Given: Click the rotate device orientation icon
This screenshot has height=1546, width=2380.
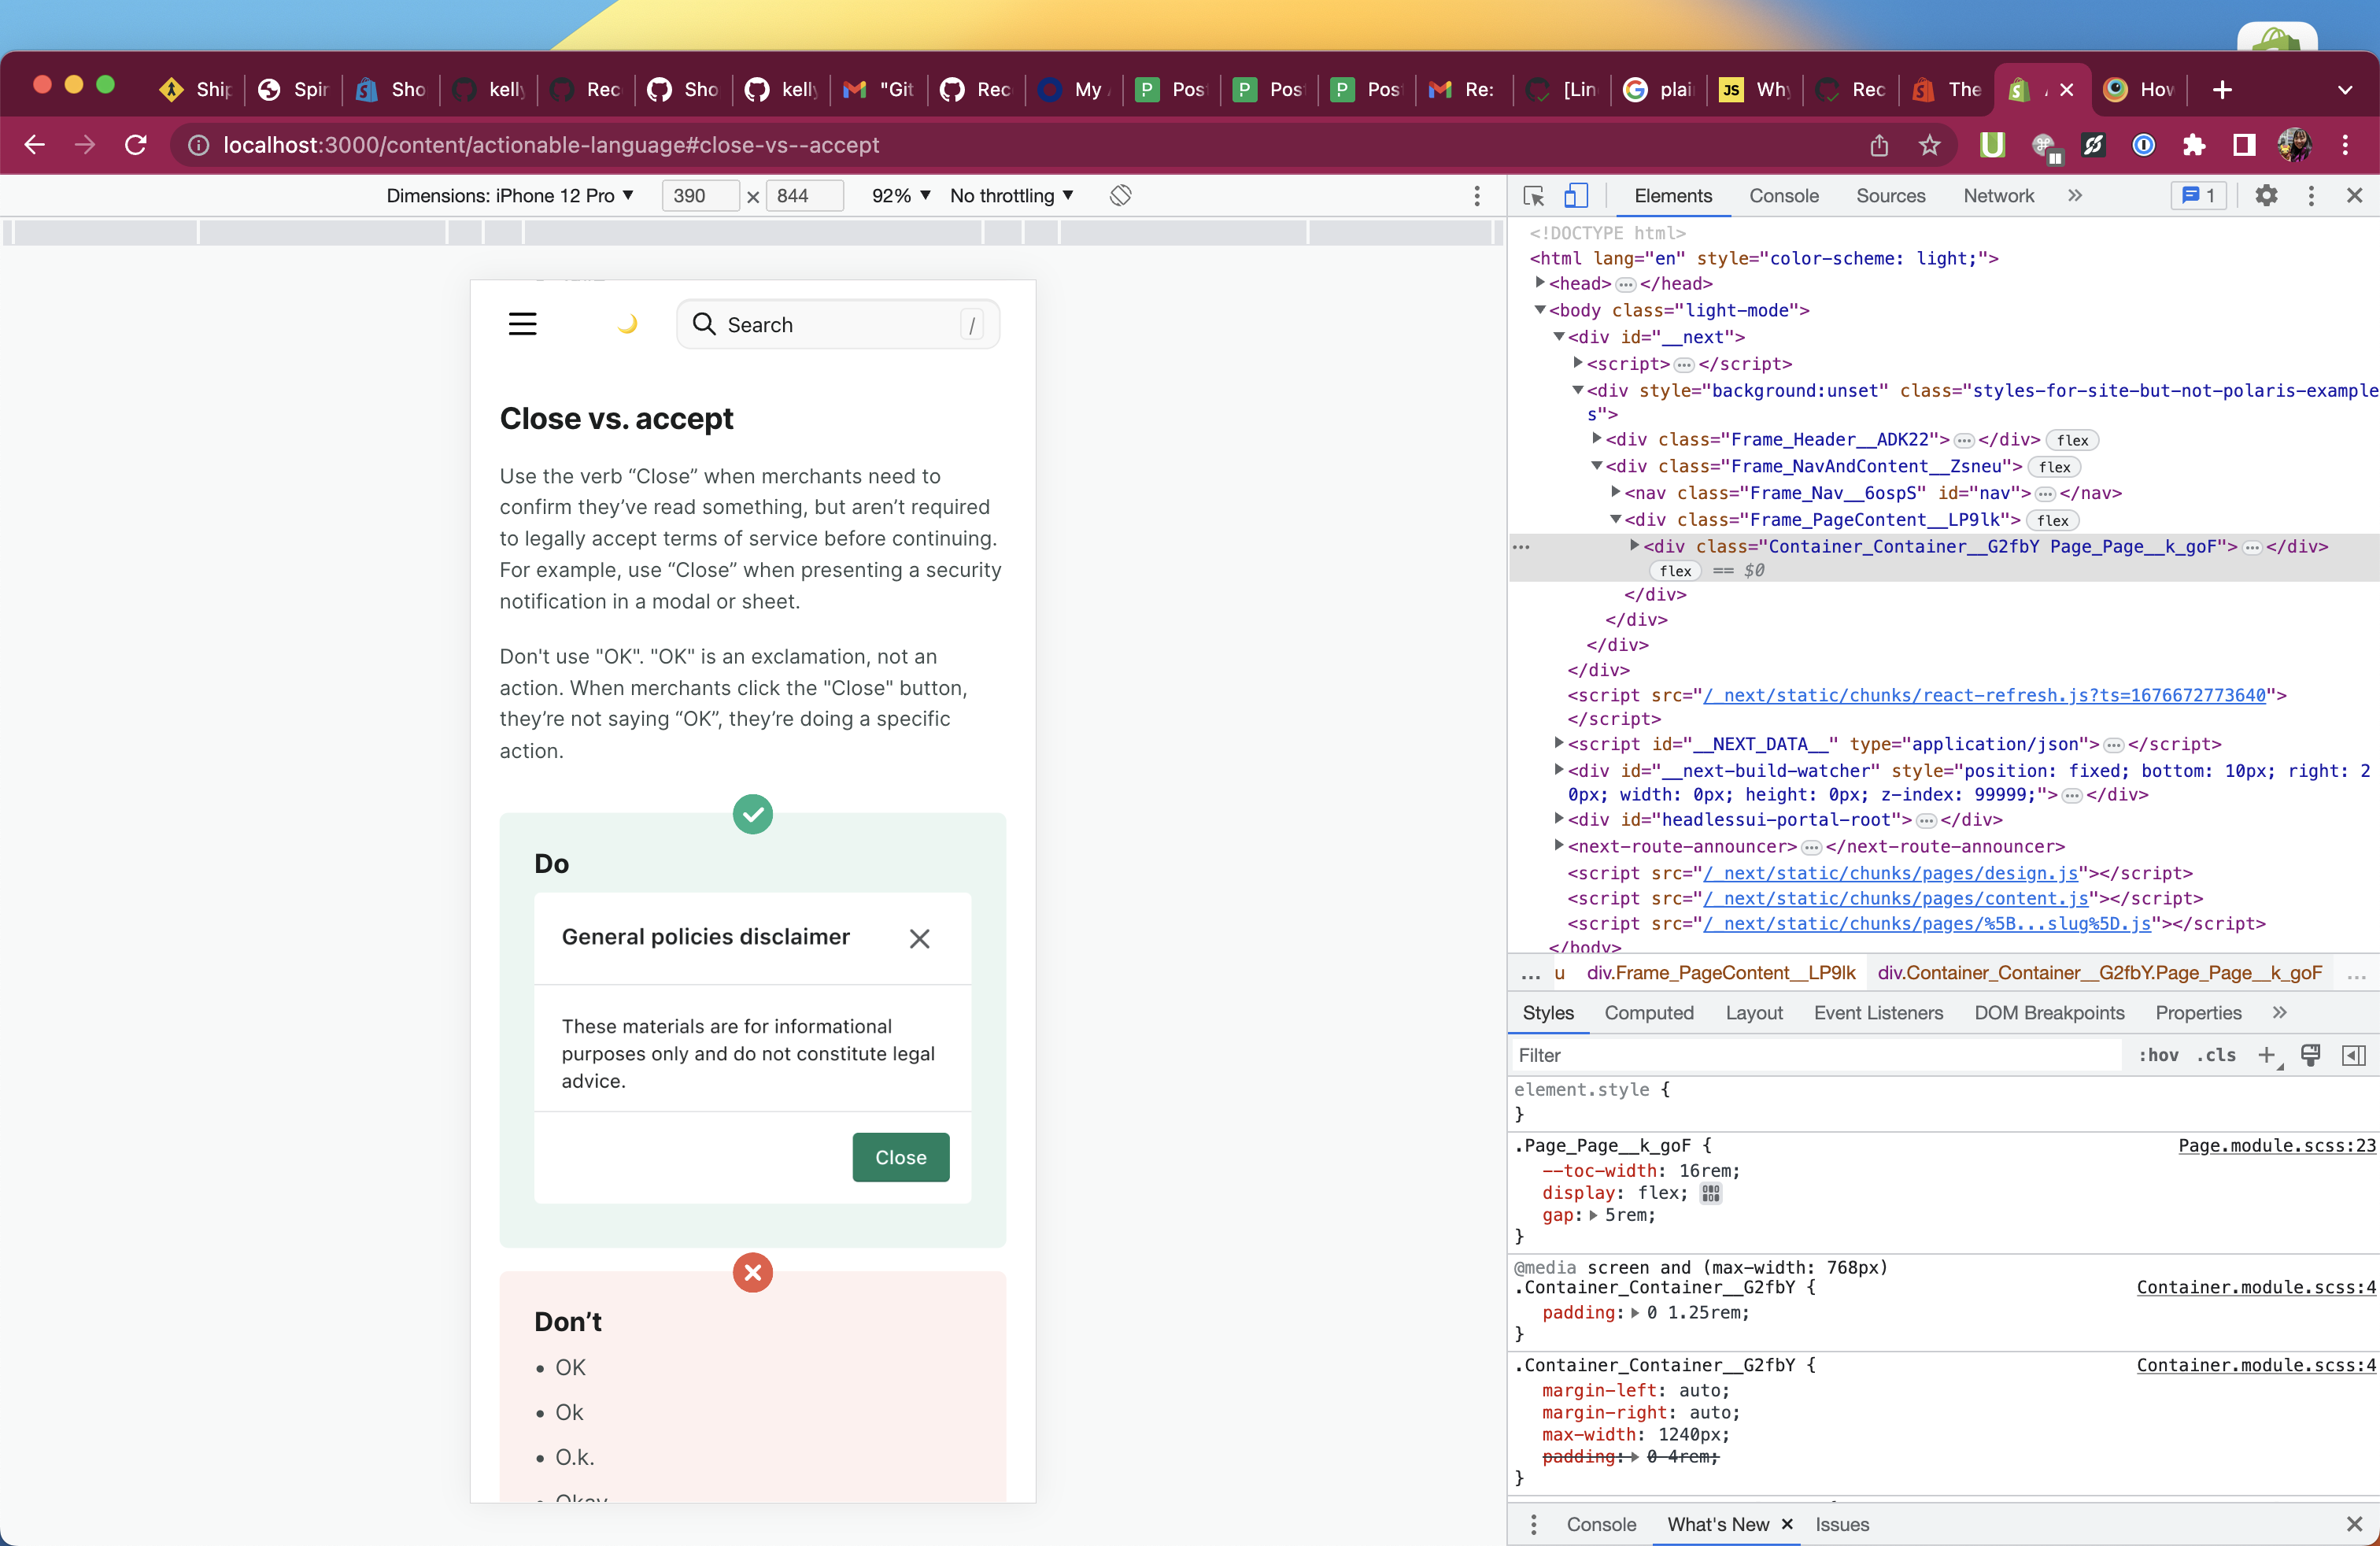Looking at the screenshot, I should pos(1120,196).
